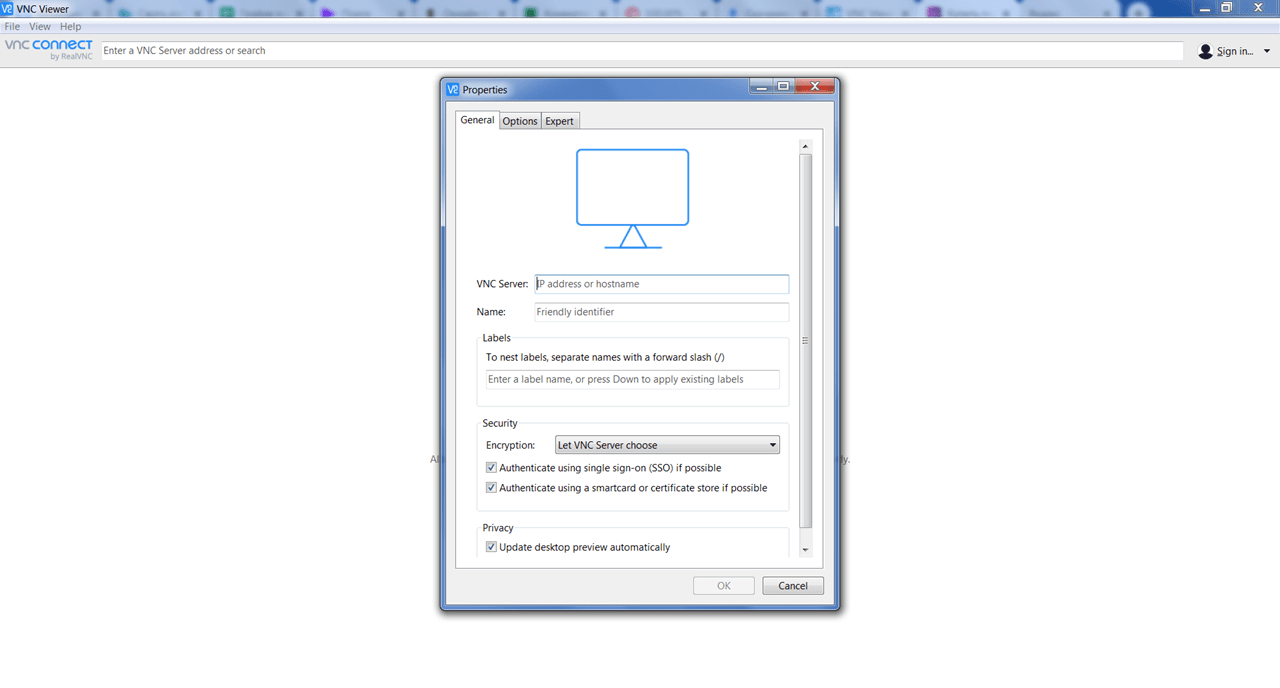Click the scrollbar down arrow in Properties
This screenshot has height=688, width=1280.
tap(806, 549)
